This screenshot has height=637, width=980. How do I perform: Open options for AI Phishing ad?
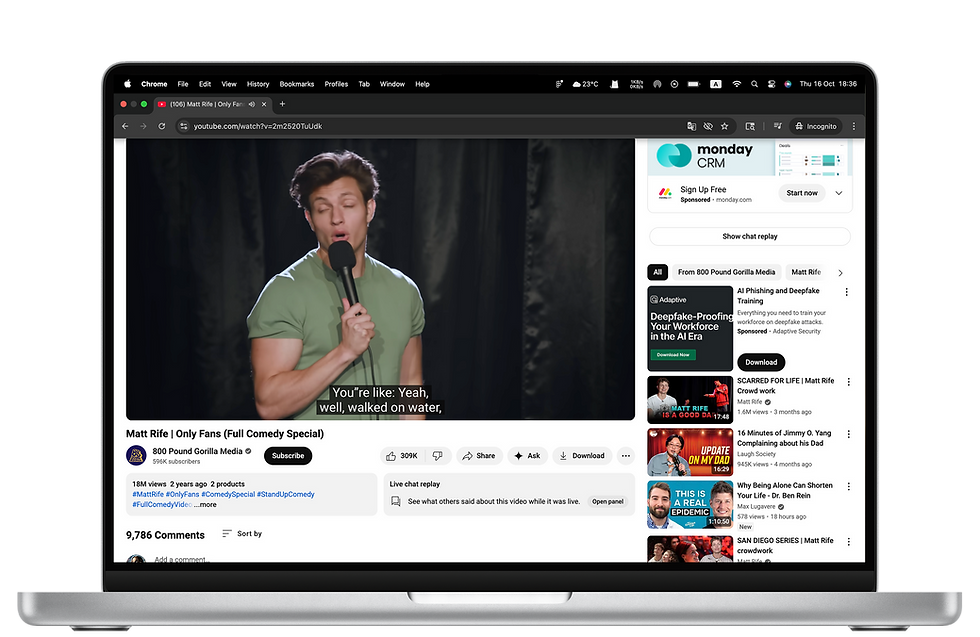[847, 292]
